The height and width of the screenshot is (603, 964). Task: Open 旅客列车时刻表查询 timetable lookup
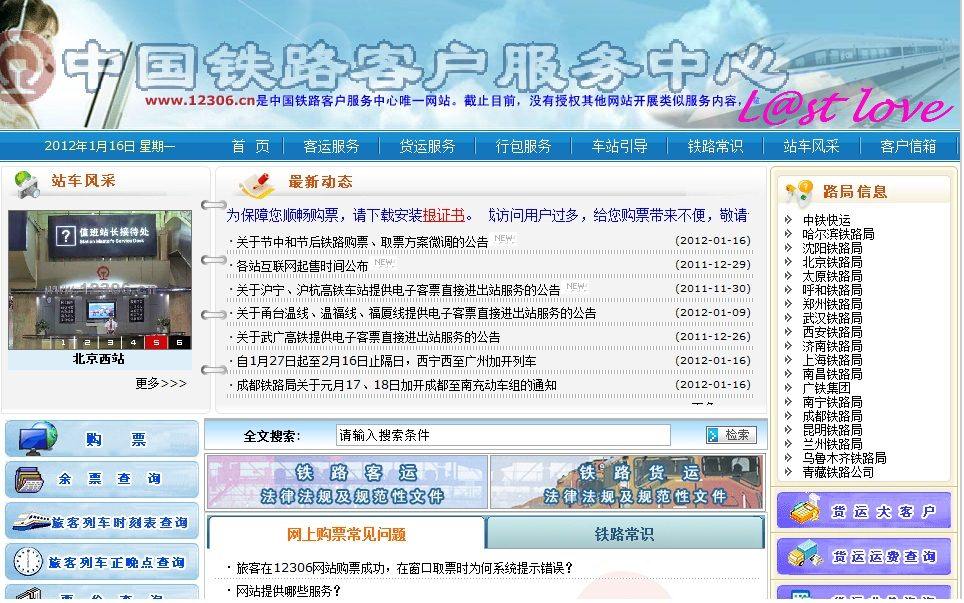(x=102, y=521)
